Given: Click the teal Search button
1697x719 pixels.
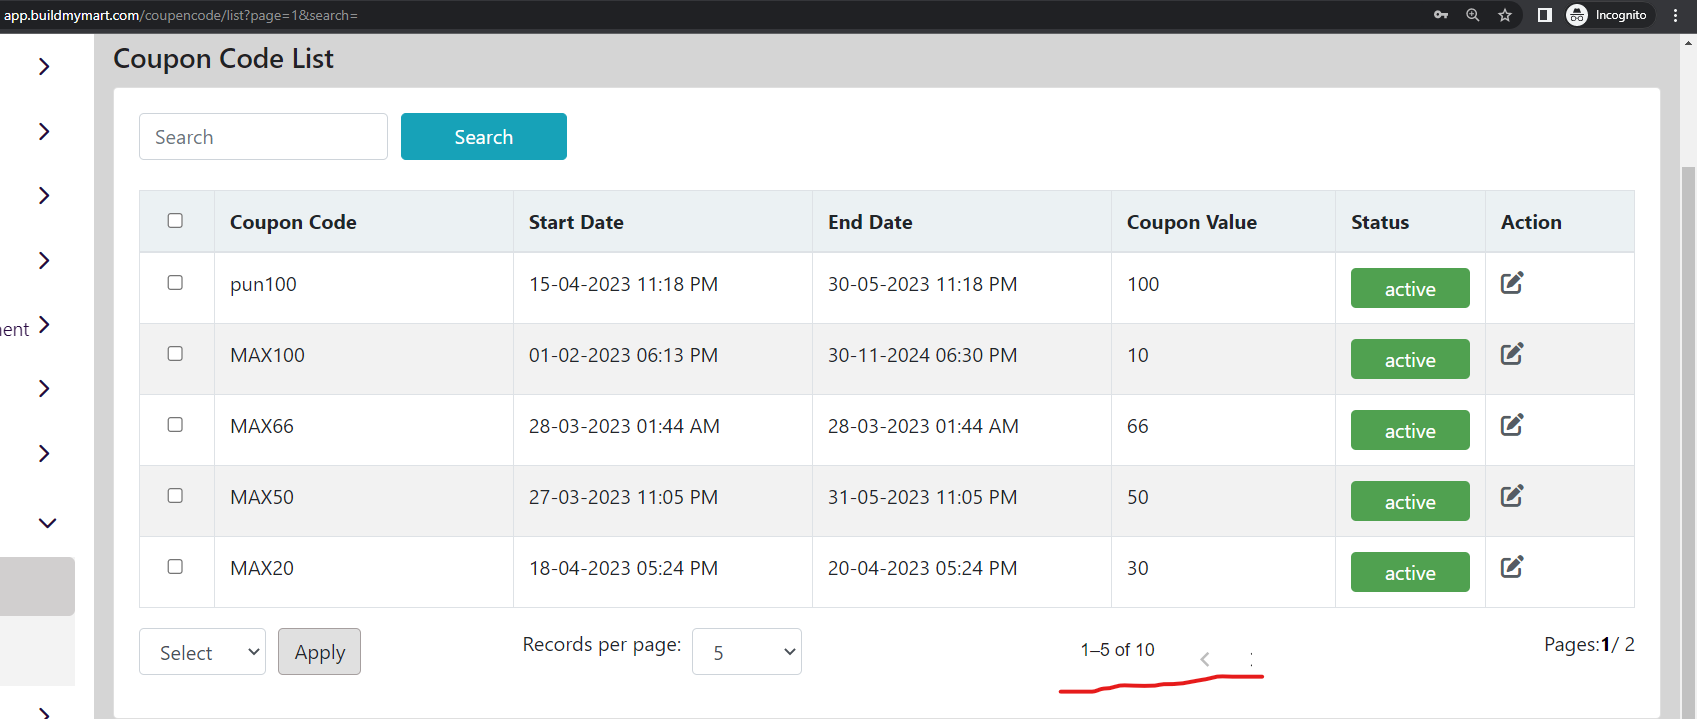Looking at the screenshot, I should point(484,136).
